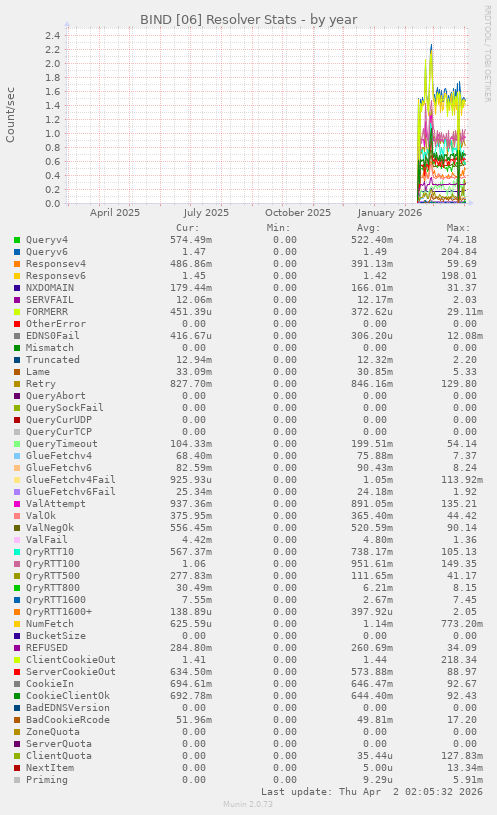The width and height of the screenshot is (497, 815).
Task: Click the ValOk legend label
Action: pos(41,516)
